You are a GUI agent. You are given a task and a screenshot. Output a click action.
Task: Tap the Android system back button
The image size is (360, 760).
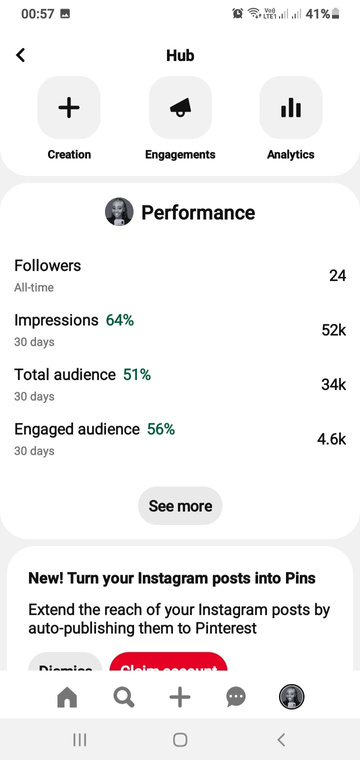(x=281, y=740)
